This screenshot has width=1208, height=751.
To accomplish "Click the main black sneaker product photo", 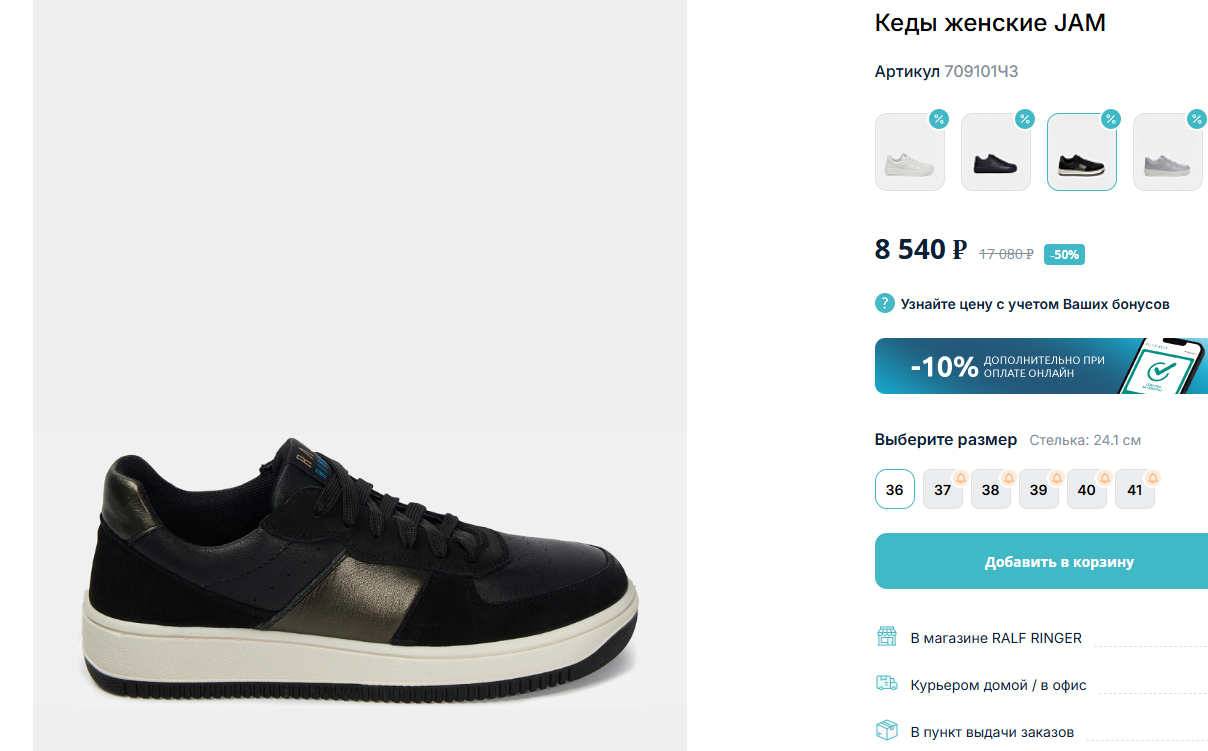I will pyautogui.click(x=359, y=567).
